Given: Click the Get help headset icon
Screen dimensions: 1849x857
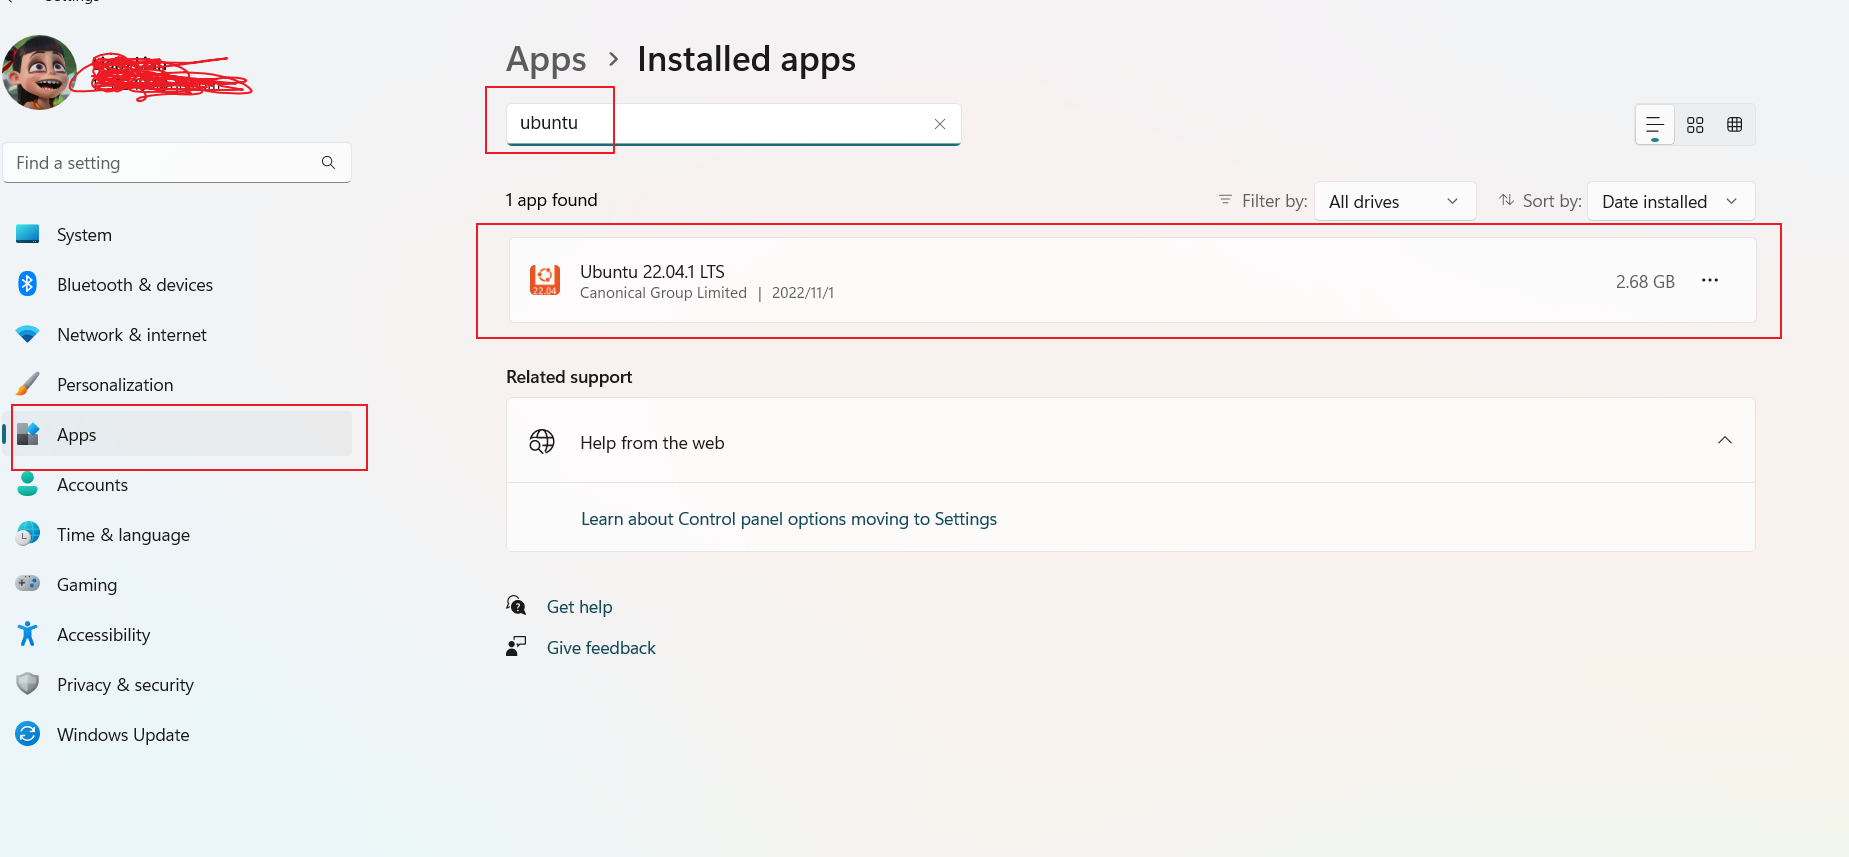Looking at the screenshot, I should tap(516, 605).
